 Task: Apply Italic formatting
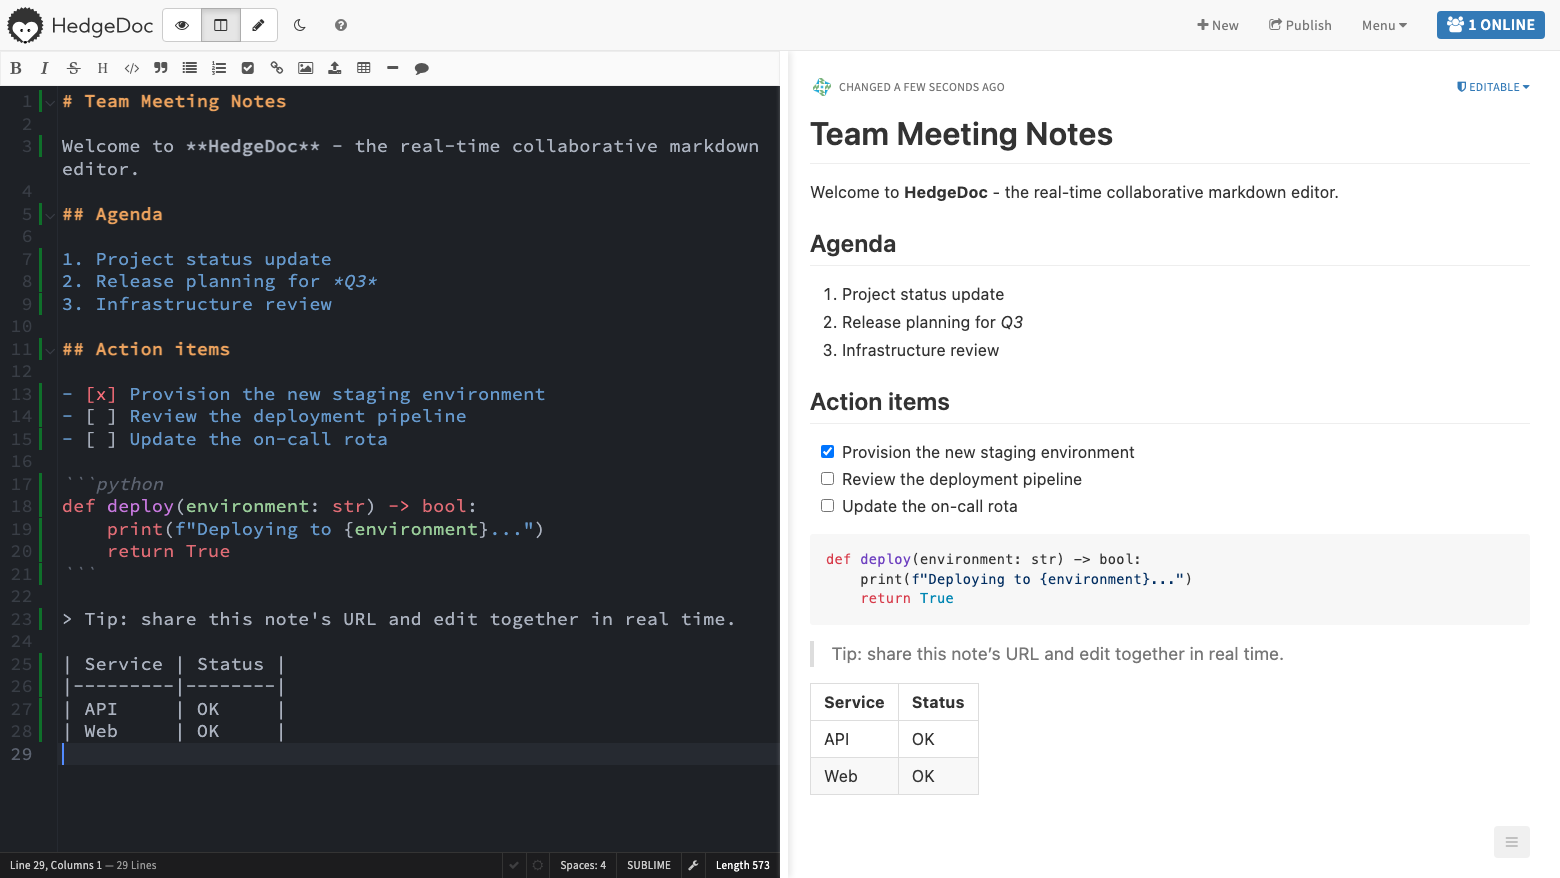point(44,68)
